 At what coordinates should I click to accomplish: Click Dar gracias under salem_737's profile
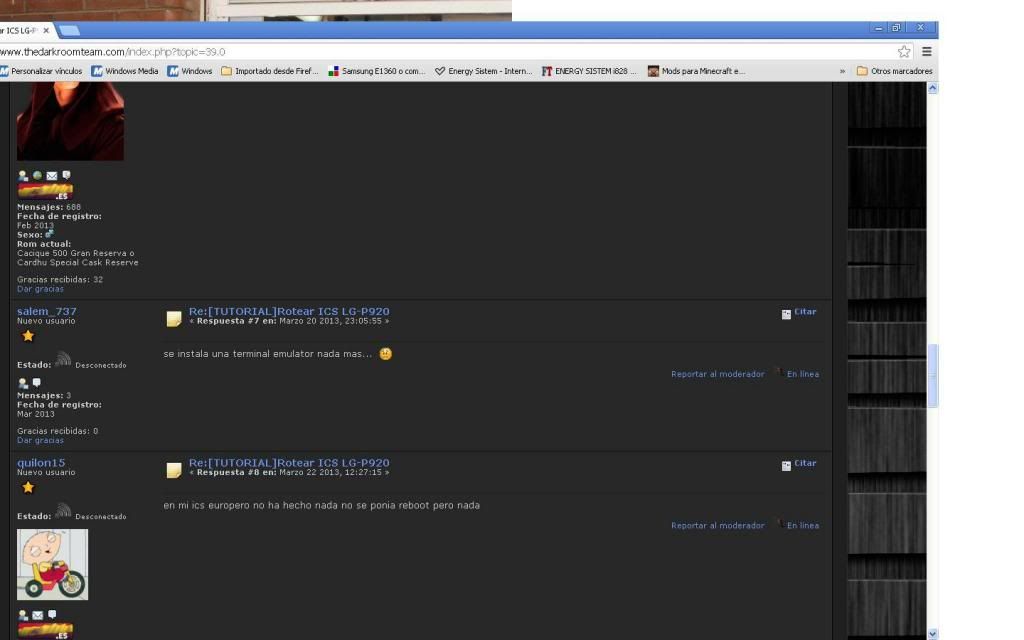(40, 440)
